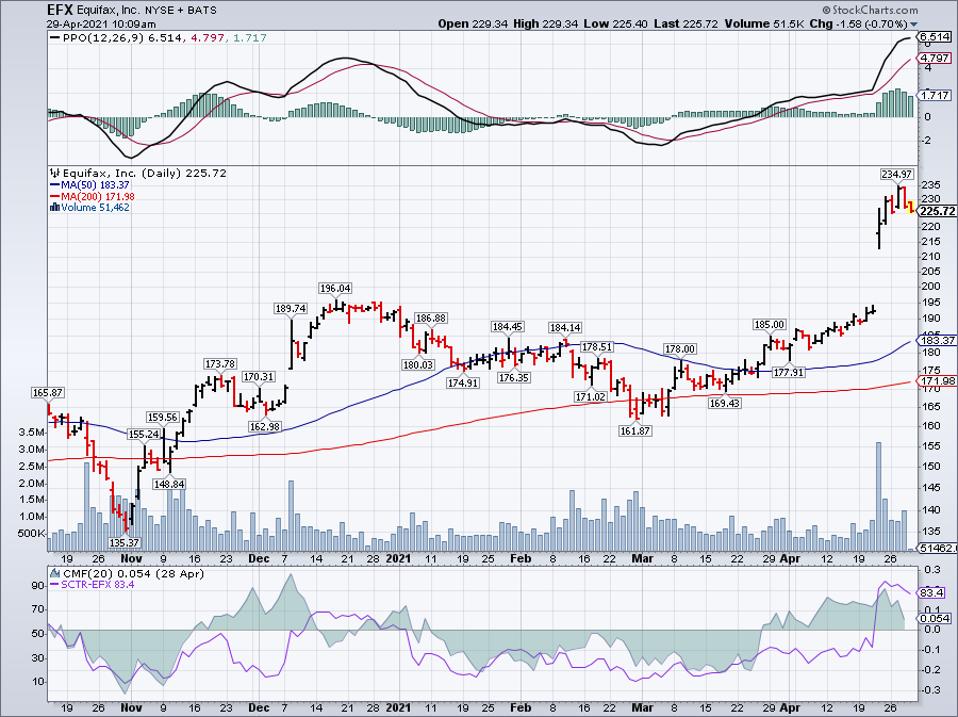Click the 177.91 price label
The width and height of the screenshot is (958, 717).
pyautogui.click(x=789, y=371)
